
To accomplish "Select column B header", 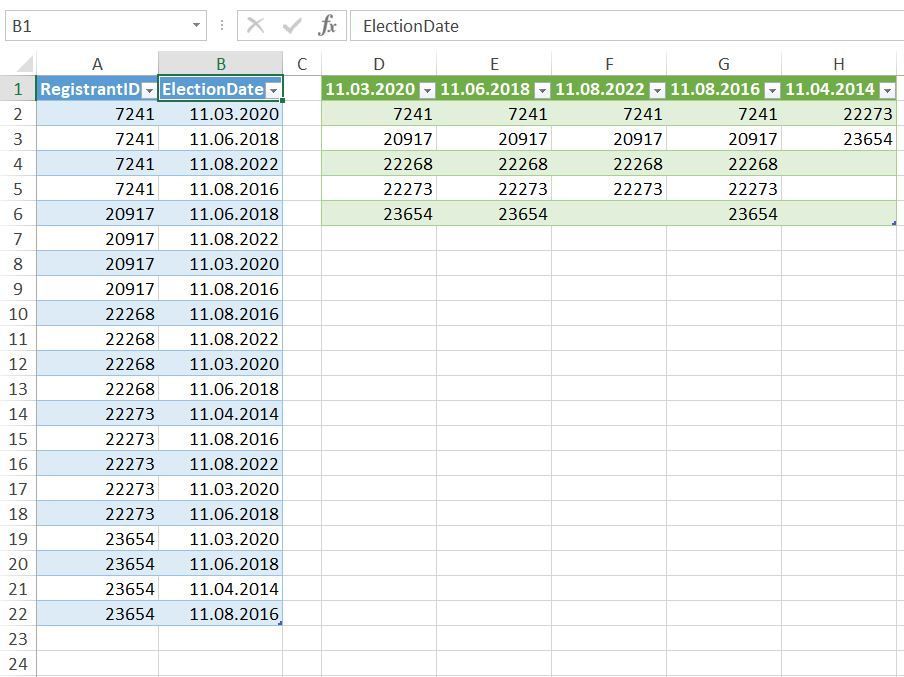I will (x=221, y=64).
